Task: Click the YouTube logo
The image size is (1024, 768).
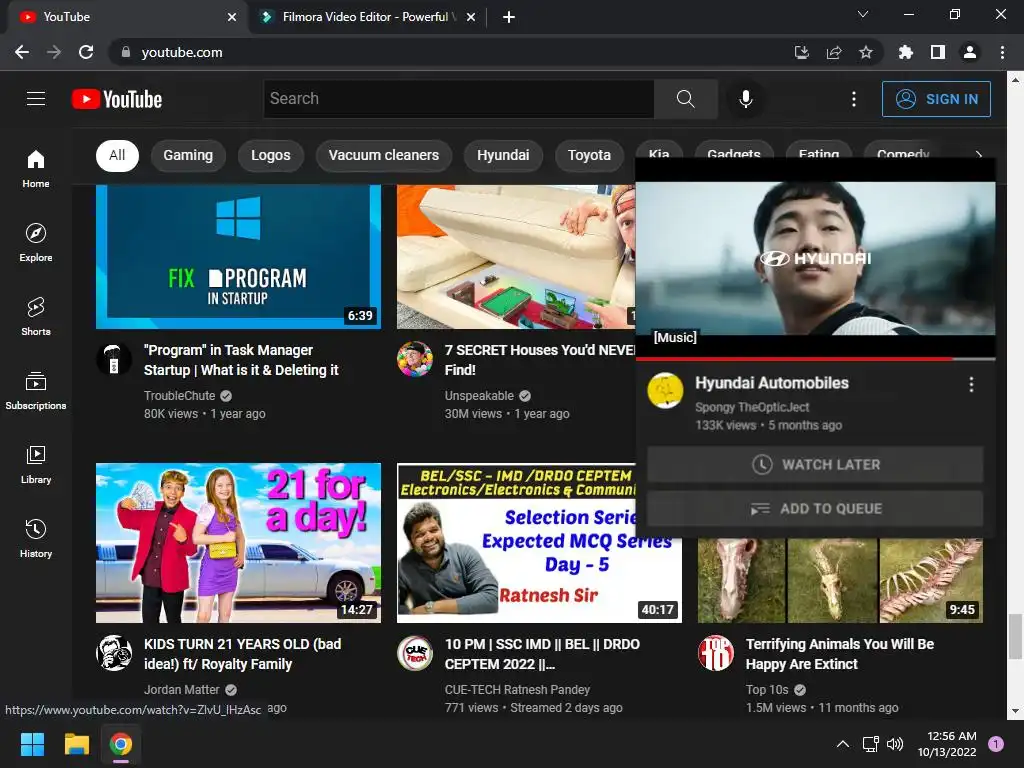Action: [117, 99]
